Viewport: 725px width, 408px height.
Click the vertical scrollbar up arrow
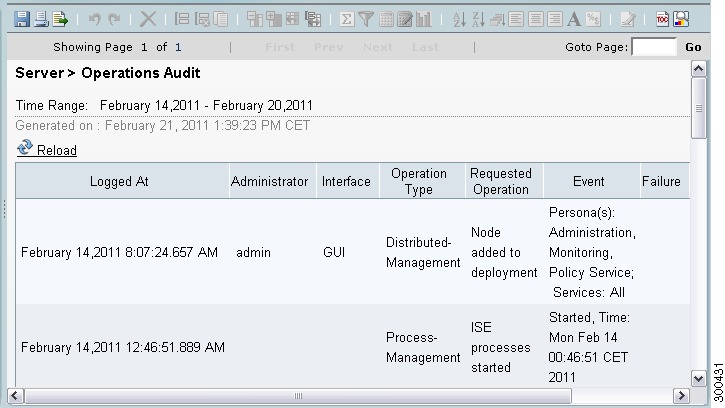698,69
